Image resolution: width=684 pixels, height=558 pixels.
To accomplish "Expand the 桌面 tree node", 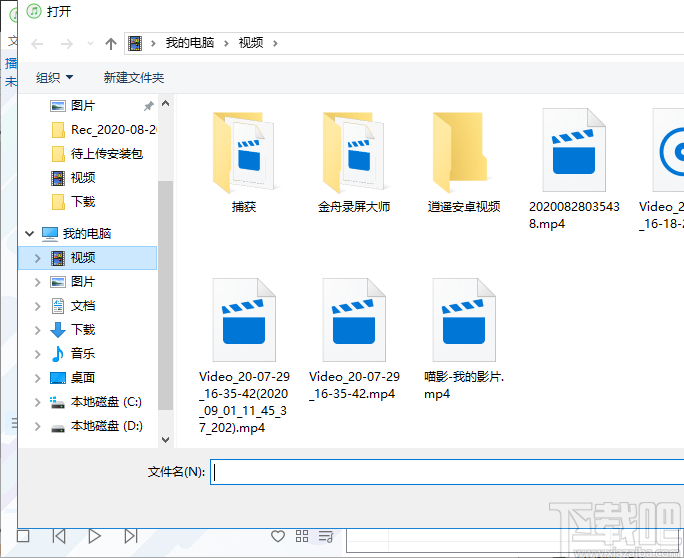I will (38, 378).
